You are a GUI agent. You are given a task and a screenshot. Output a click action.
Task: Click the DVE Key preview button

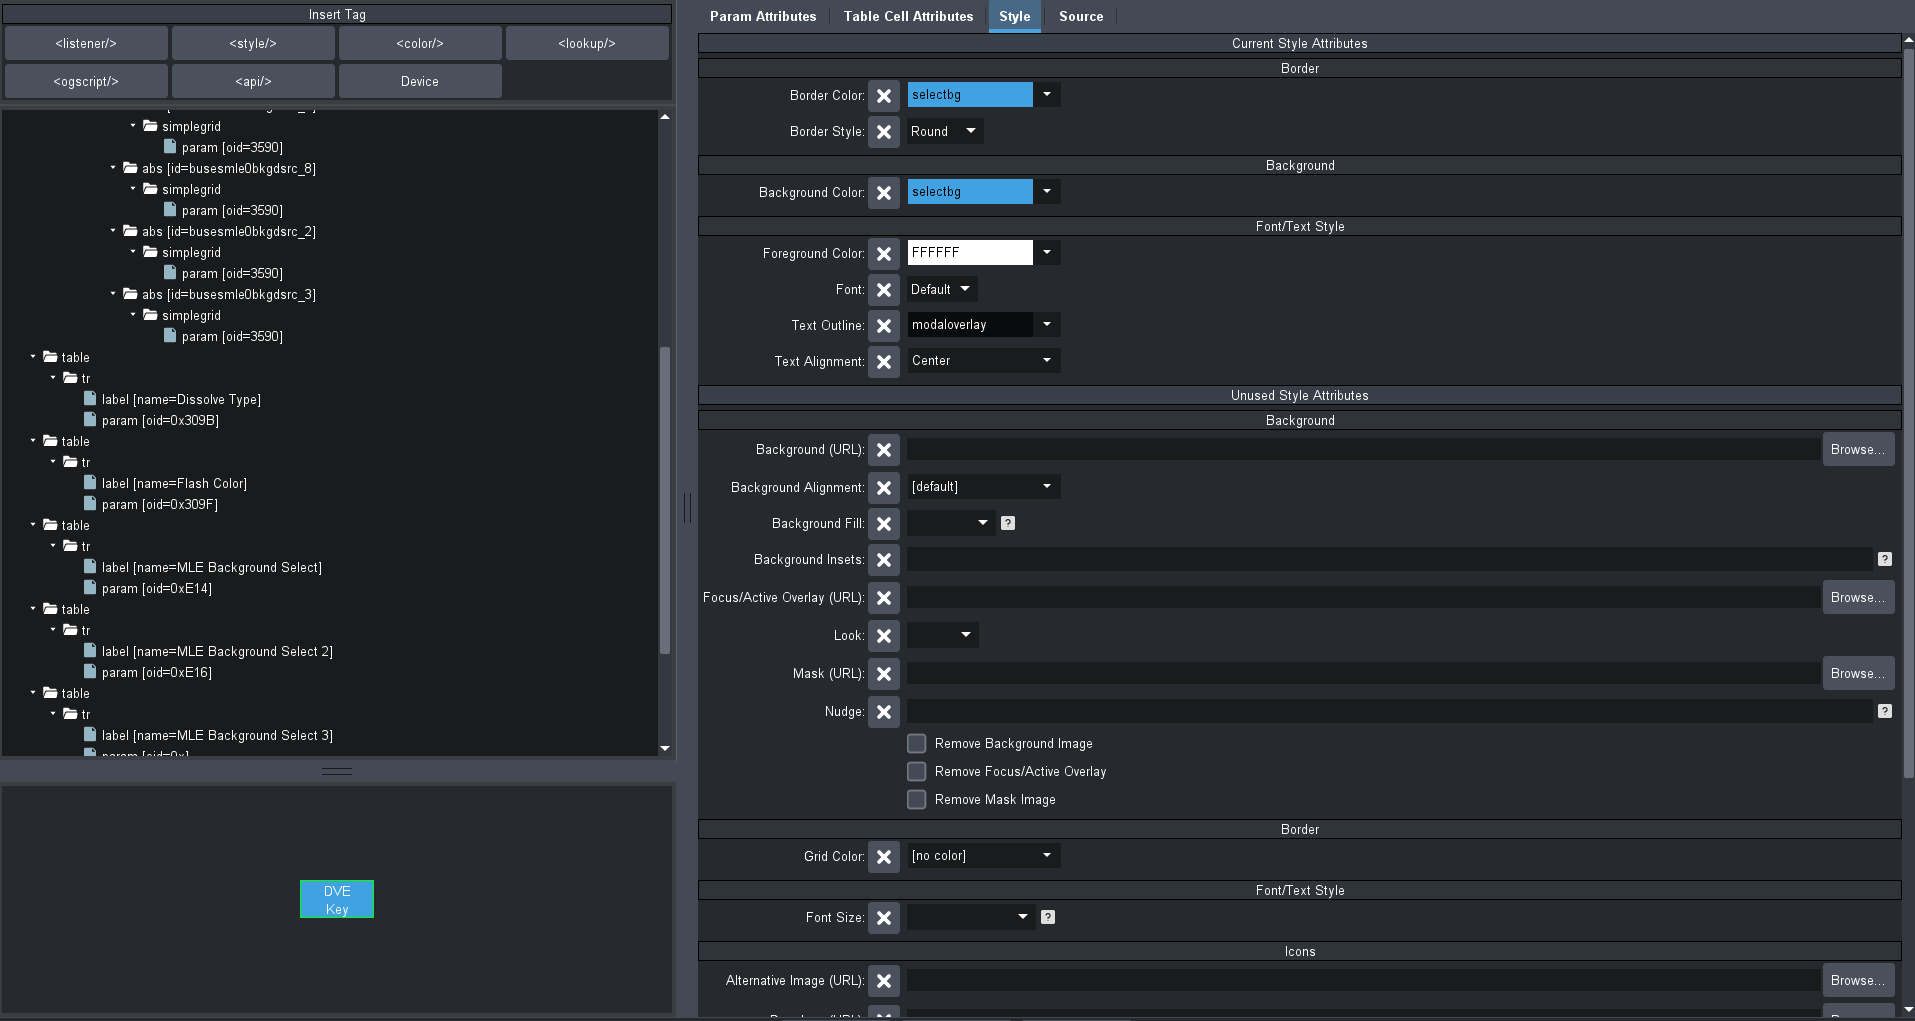click(337, 900)
